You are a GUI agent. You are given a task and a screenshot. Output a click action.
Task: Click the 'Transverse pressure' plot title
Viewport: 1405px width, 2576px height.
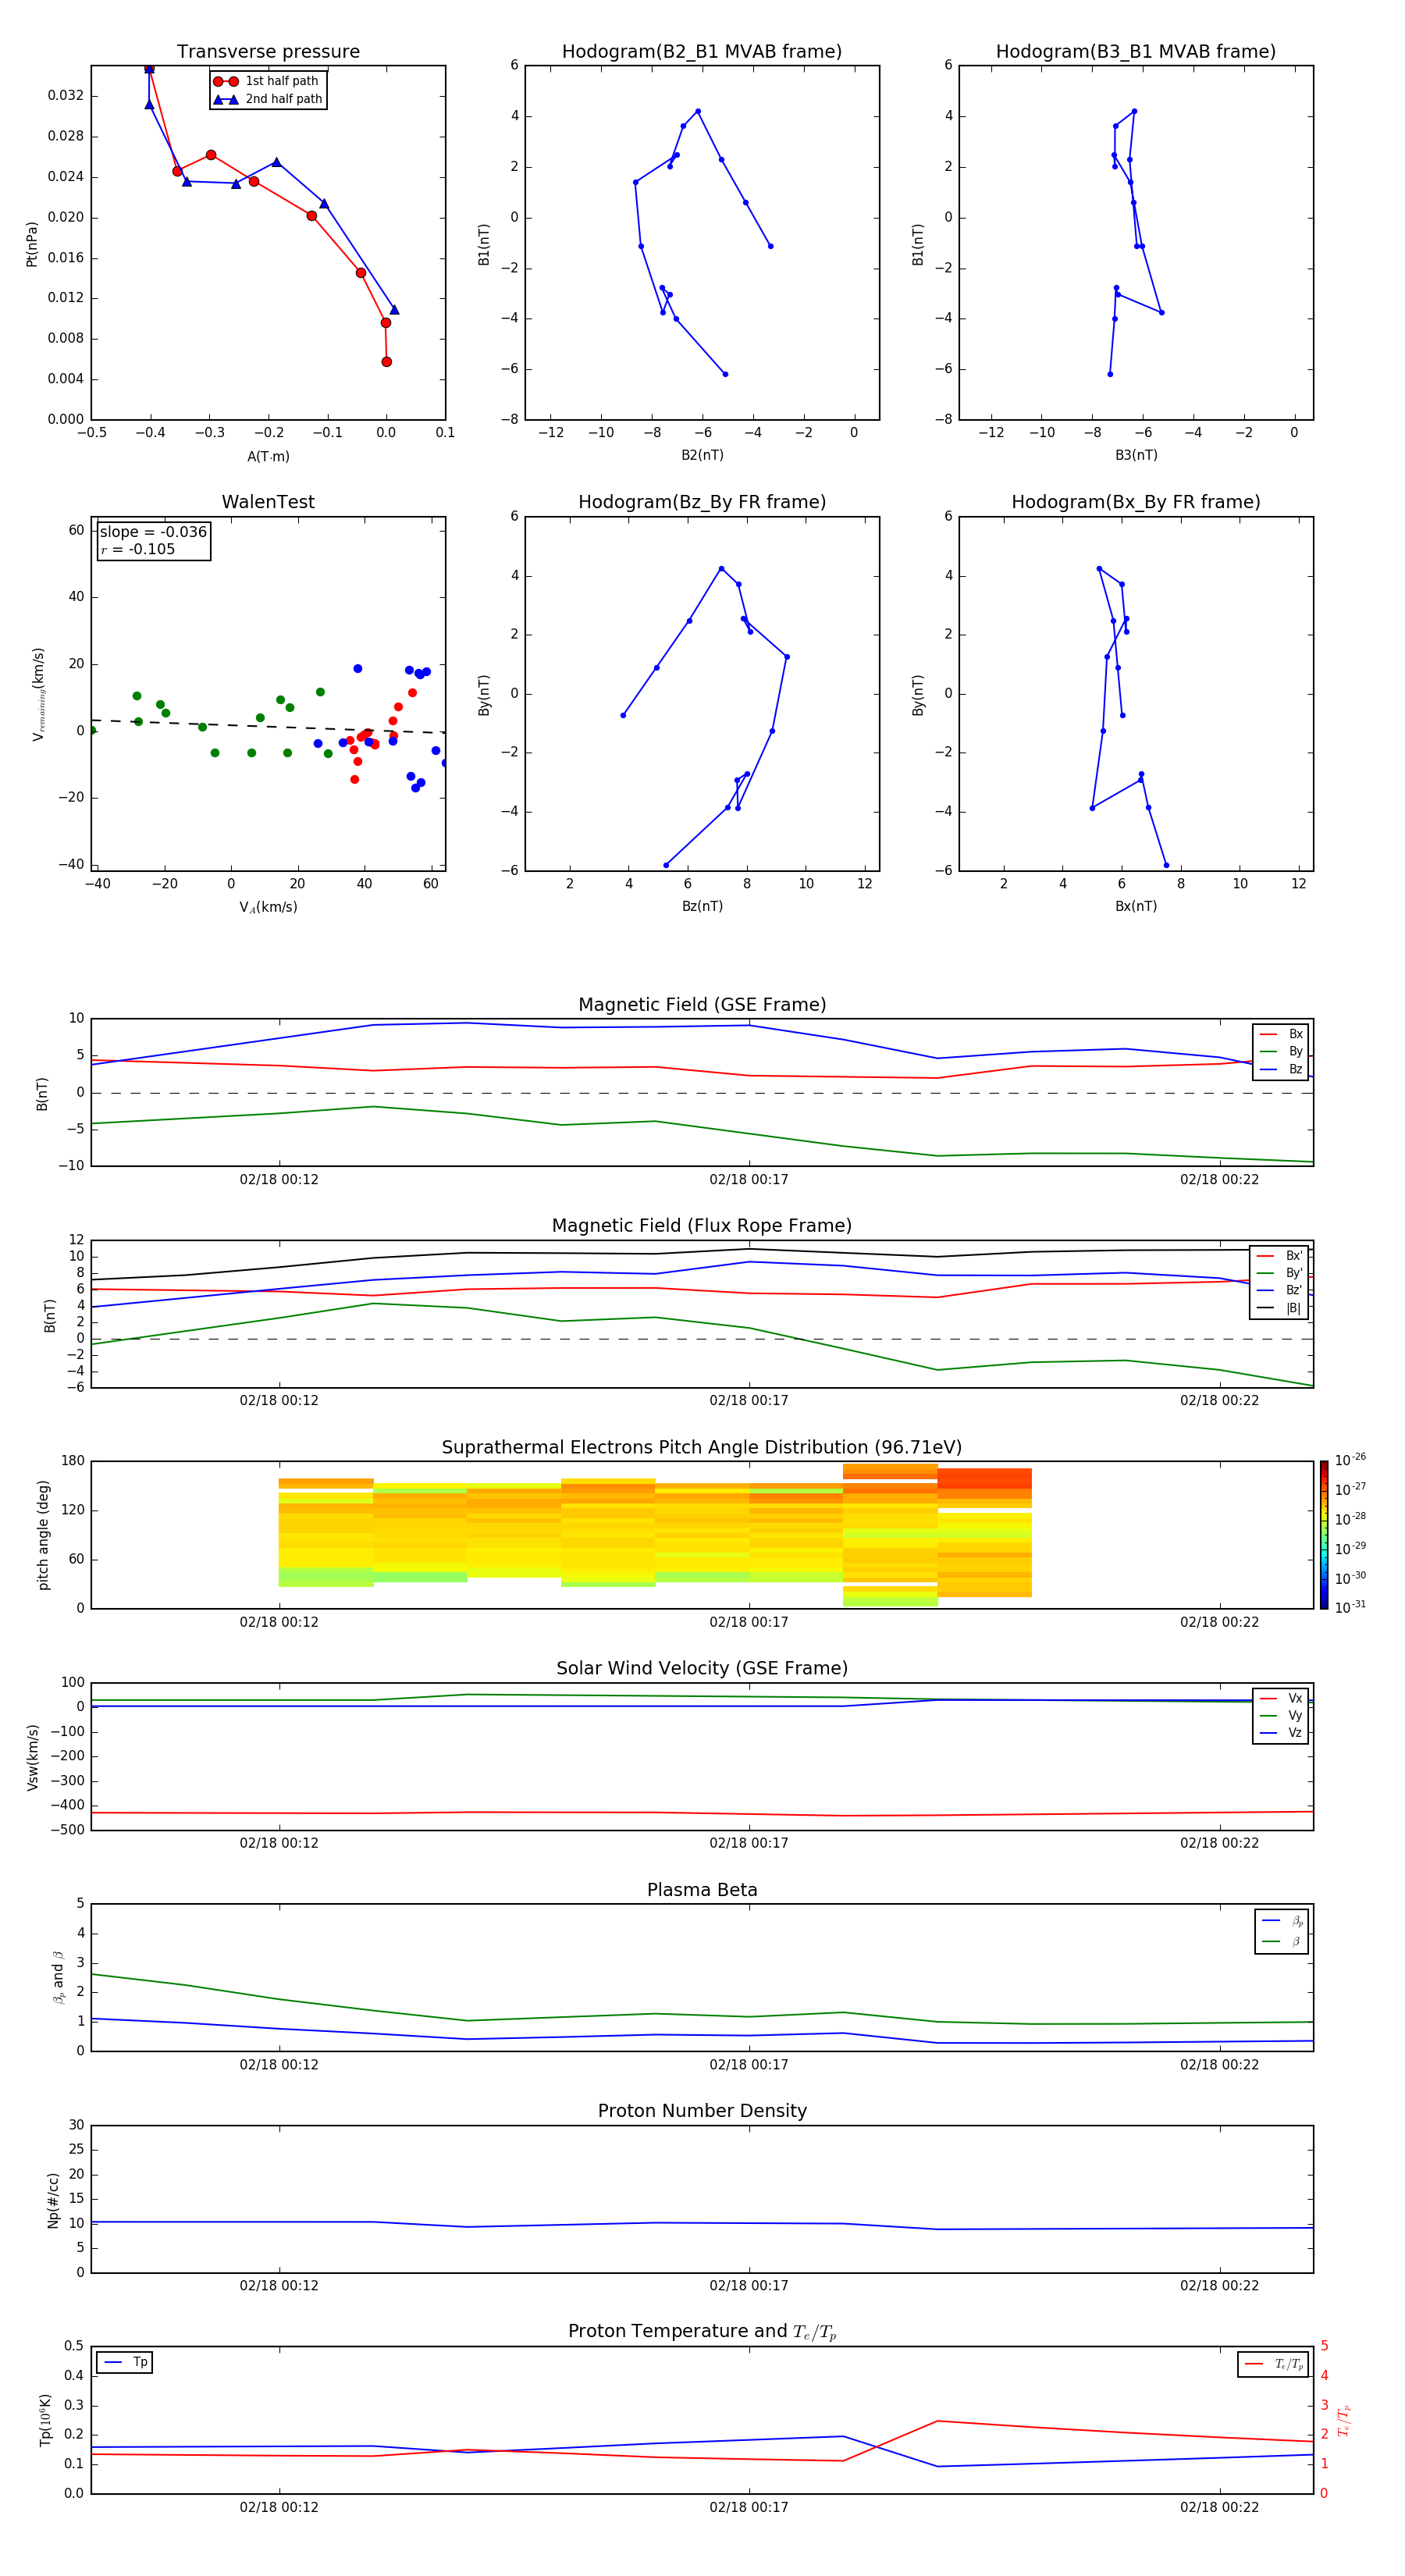(268, 52)
